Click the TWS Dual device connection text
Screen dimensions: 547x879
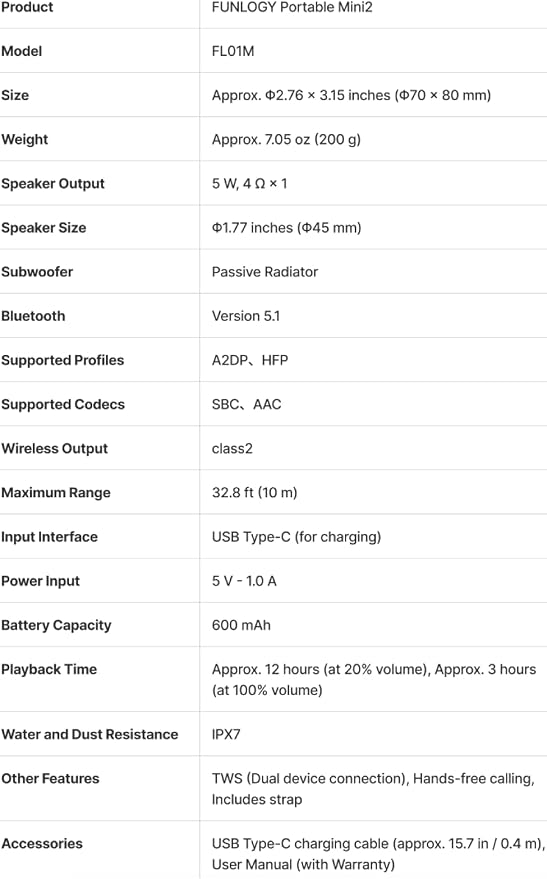(310, 779)
